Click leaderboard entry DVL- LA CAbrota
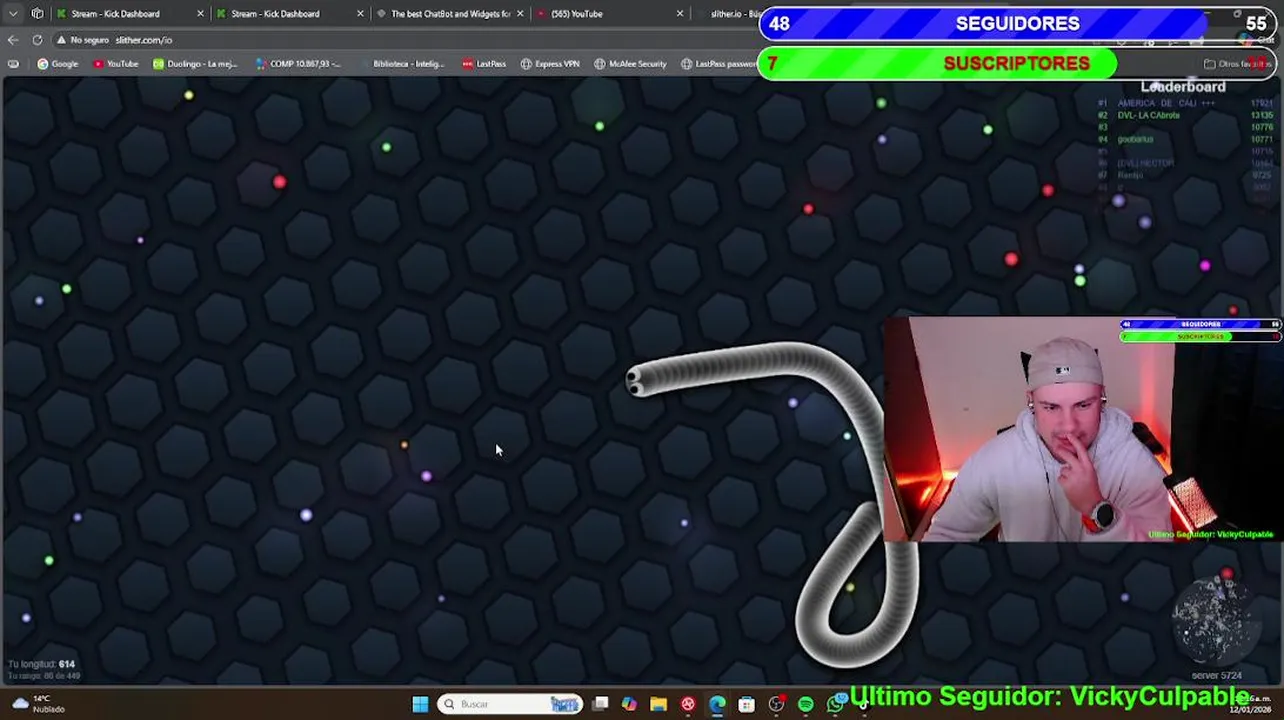Image resolution: width=1284 pixels, height=720 pixels. click(x=1148, y=115)
